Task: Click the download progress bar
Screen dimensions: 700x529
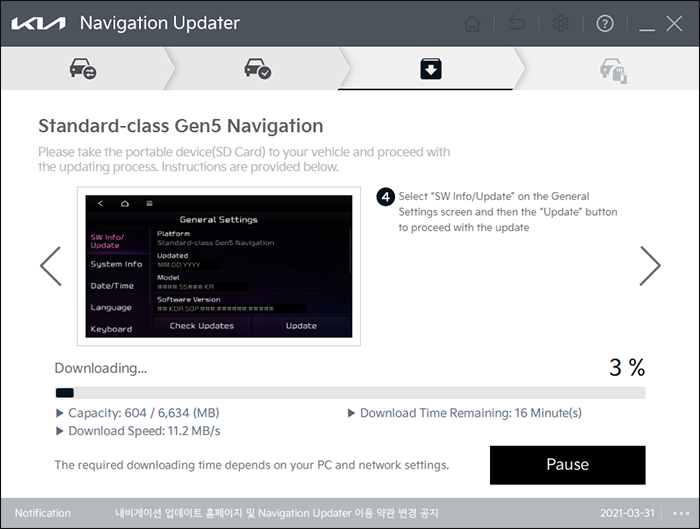Action: tap(350, 393)
